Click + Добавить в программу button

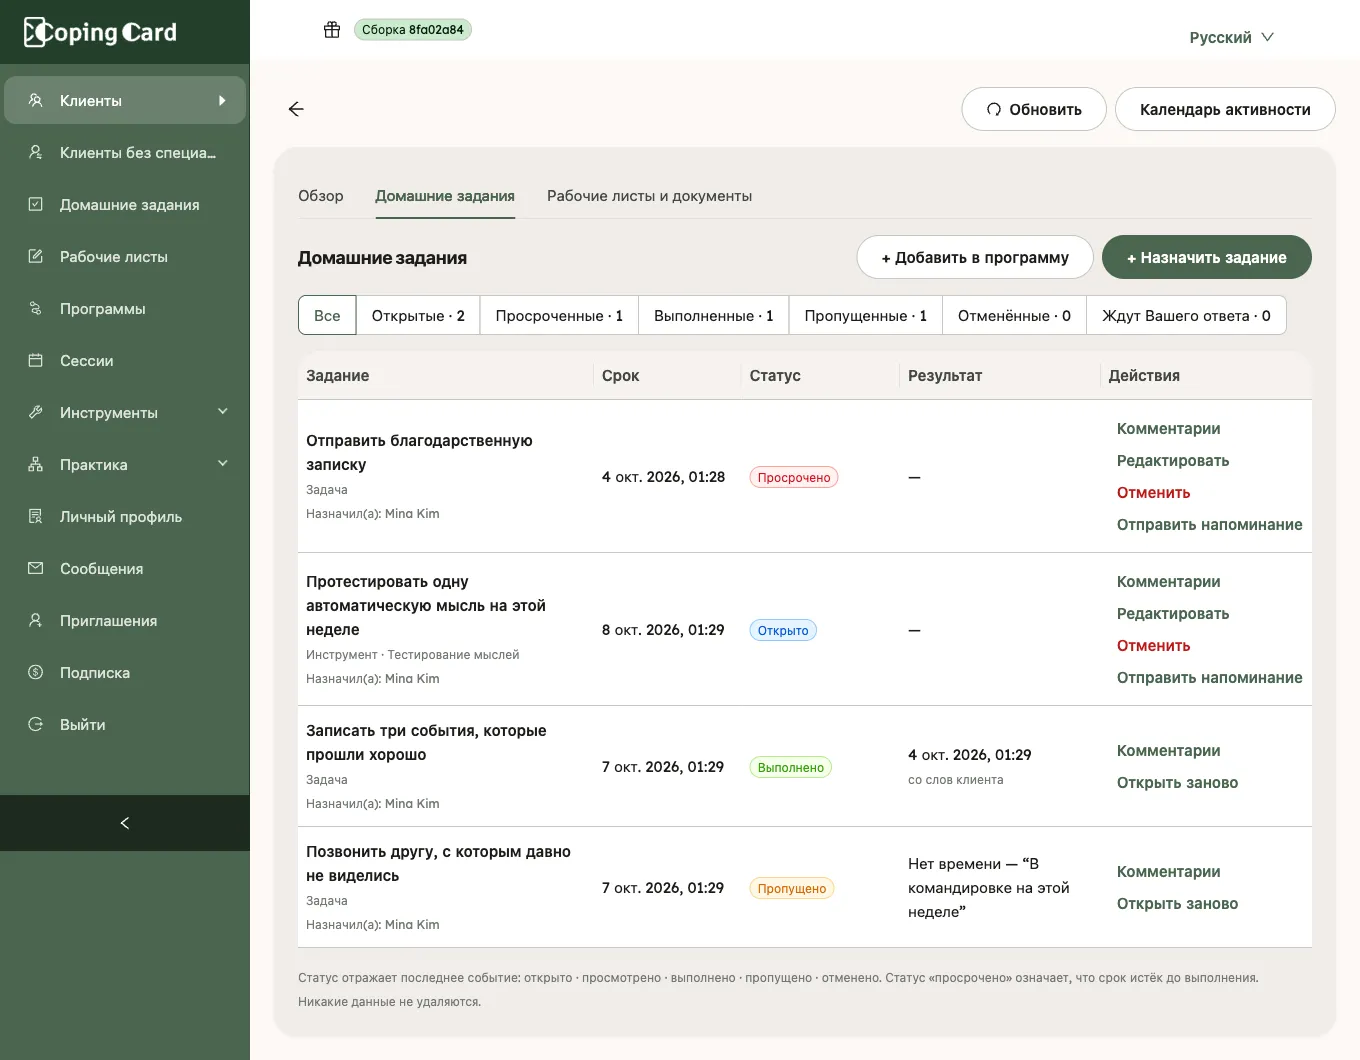click(975, 257)
